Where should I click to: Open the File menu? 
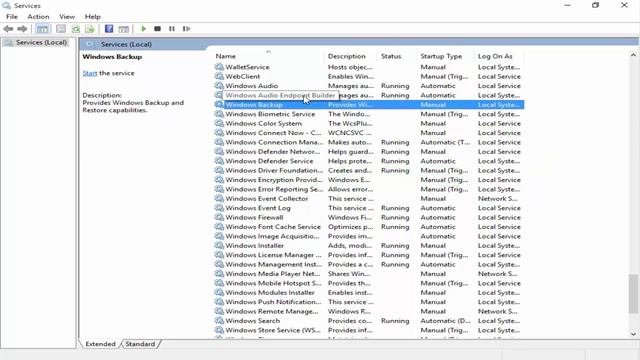click(12, 17)
